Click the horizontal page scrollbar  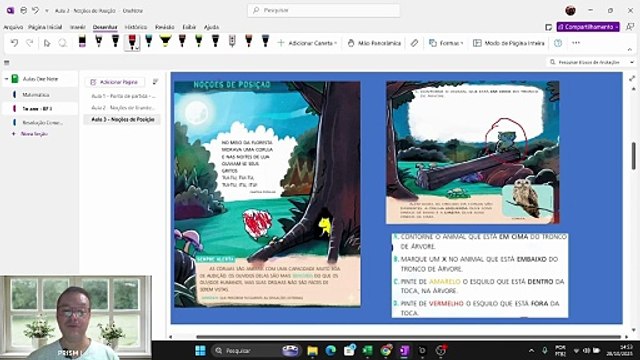click(408, 337)
